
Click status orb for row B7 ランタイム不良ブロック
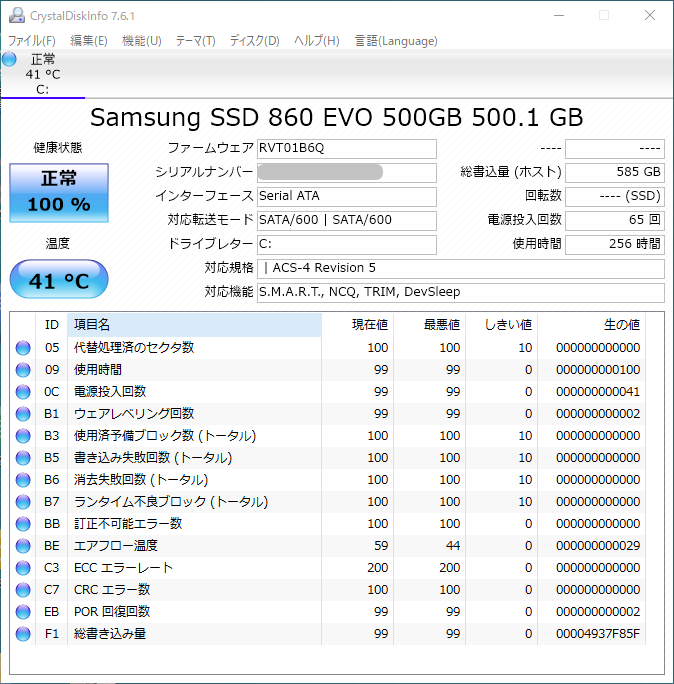click(23, 502)
